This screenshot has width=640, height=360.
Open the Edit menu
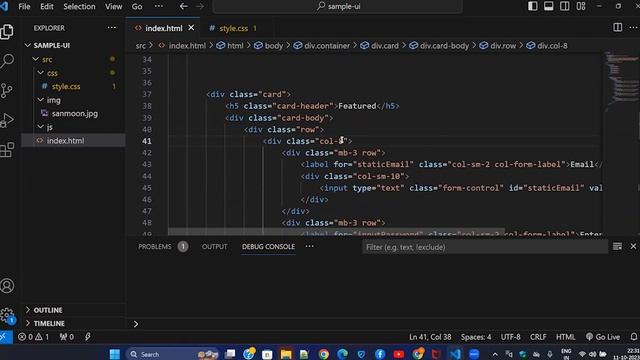tap(47, 7)
